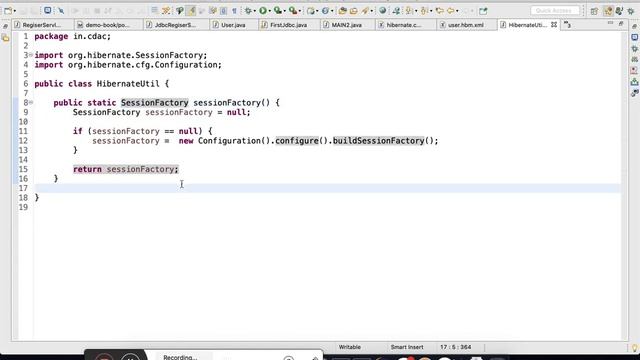640x360 pixels.
Task: Switch to the JdbcRegiserS... editor tab
Action: click(x=176, y=25)
